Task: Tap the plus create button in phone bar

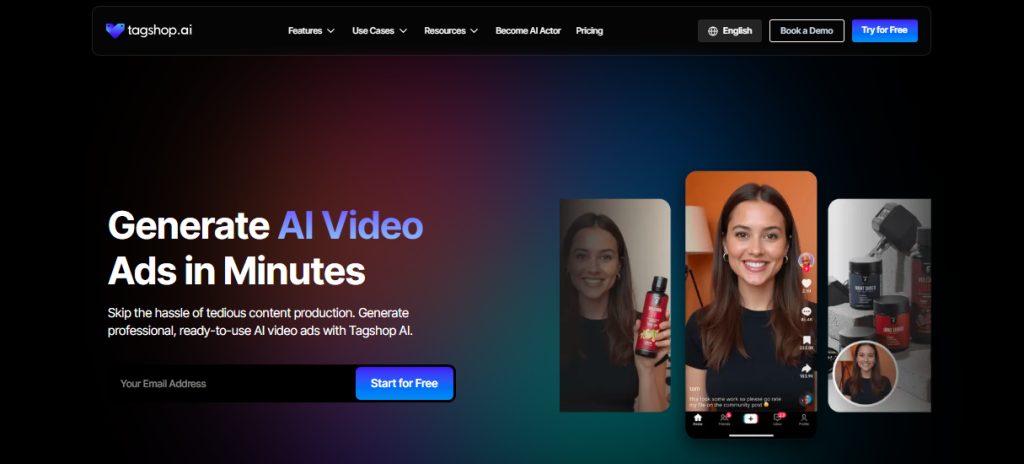Action: (751, 418)
